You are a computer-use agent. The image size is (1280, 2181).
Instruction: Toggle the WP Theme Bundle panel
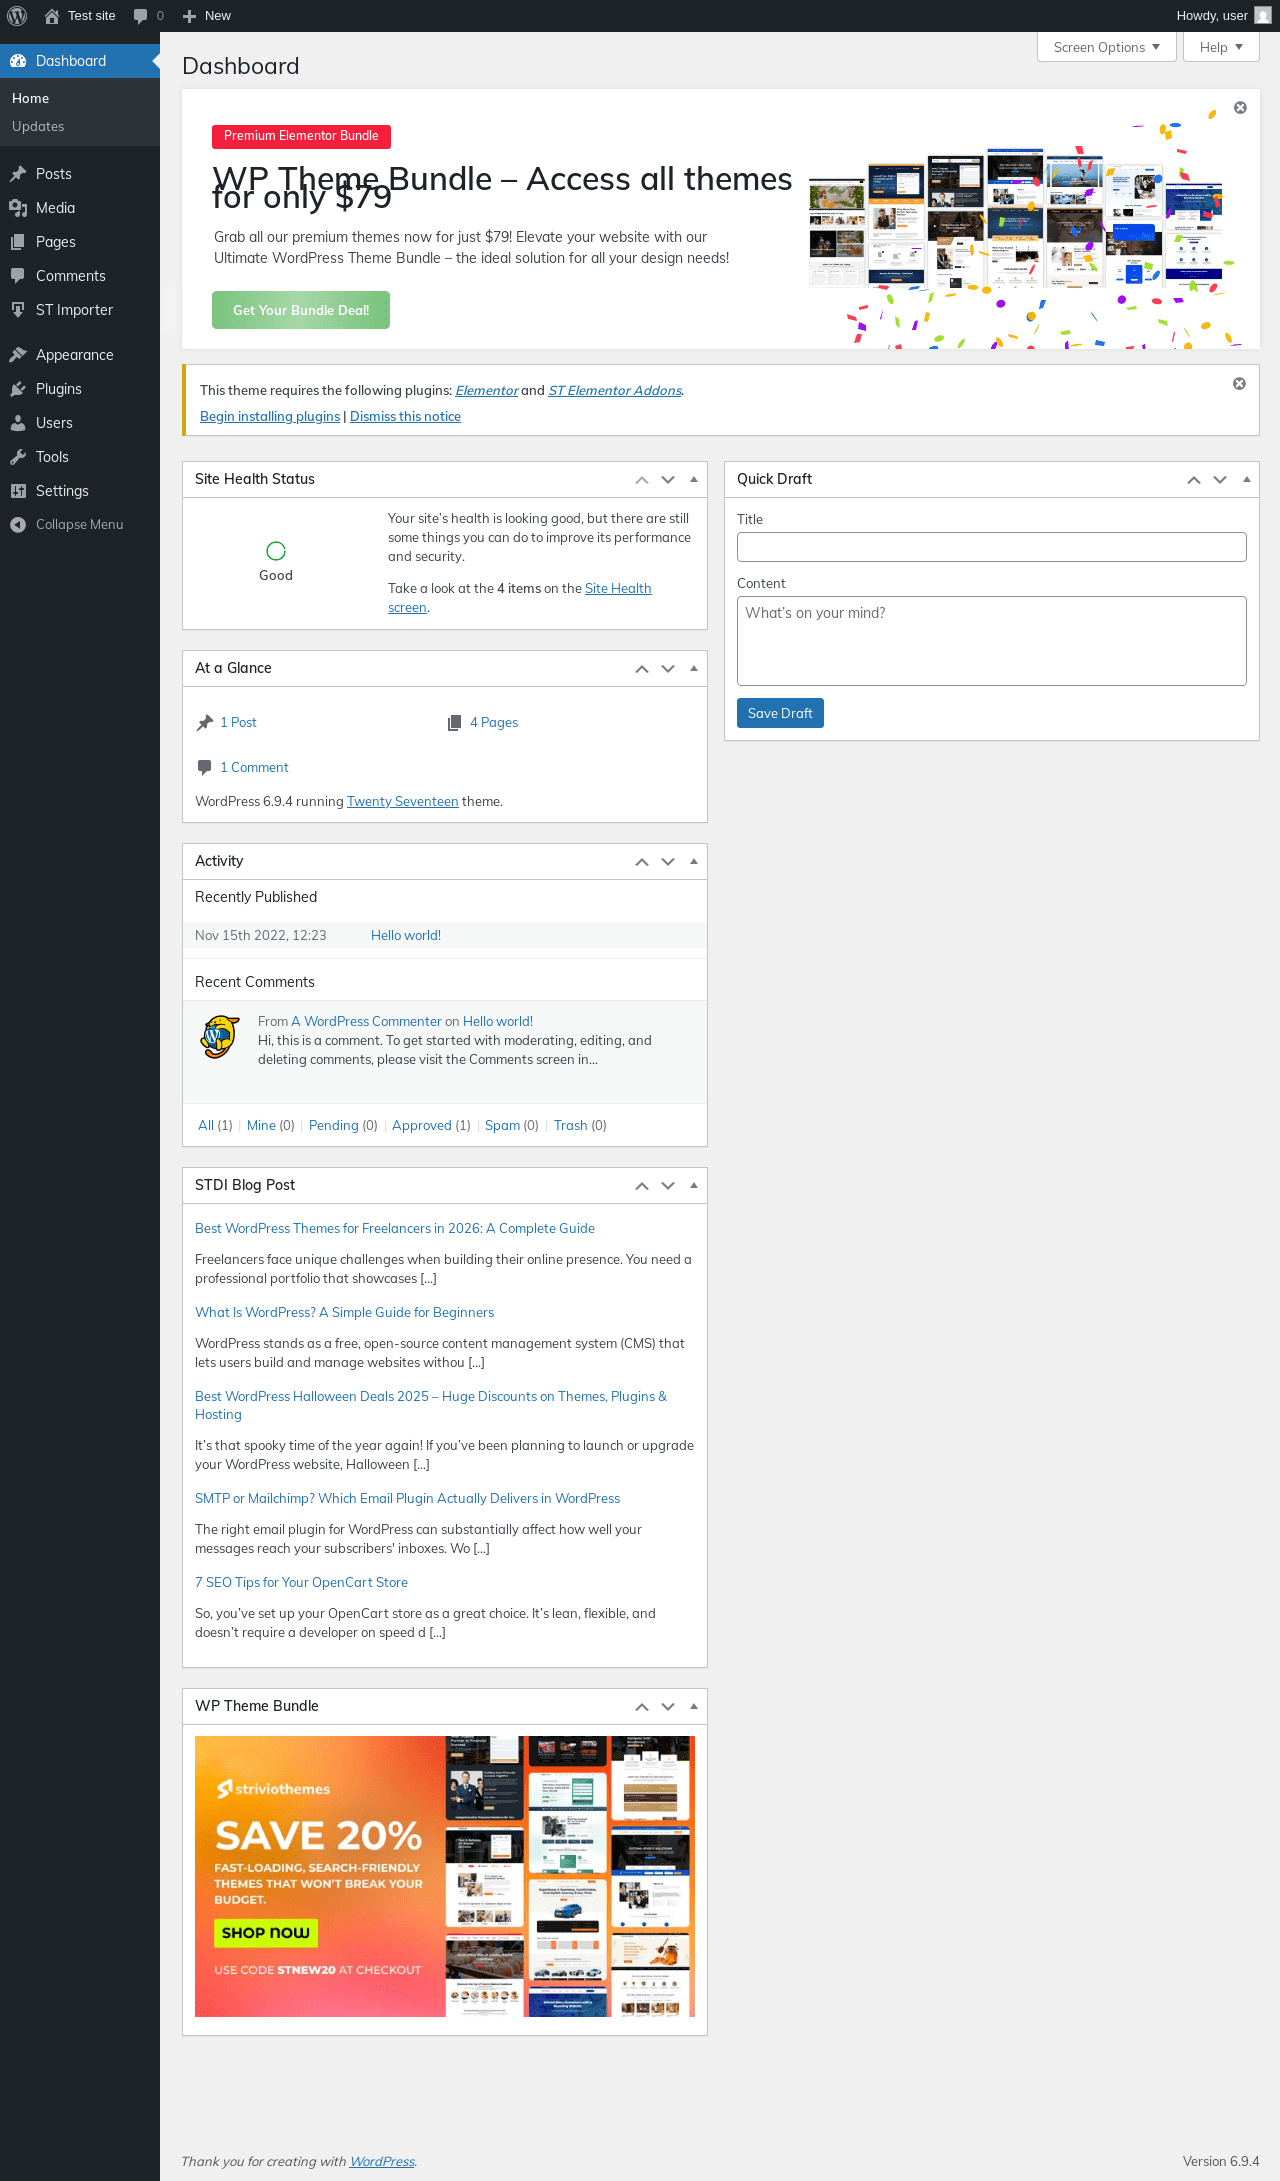(694, 1707)
